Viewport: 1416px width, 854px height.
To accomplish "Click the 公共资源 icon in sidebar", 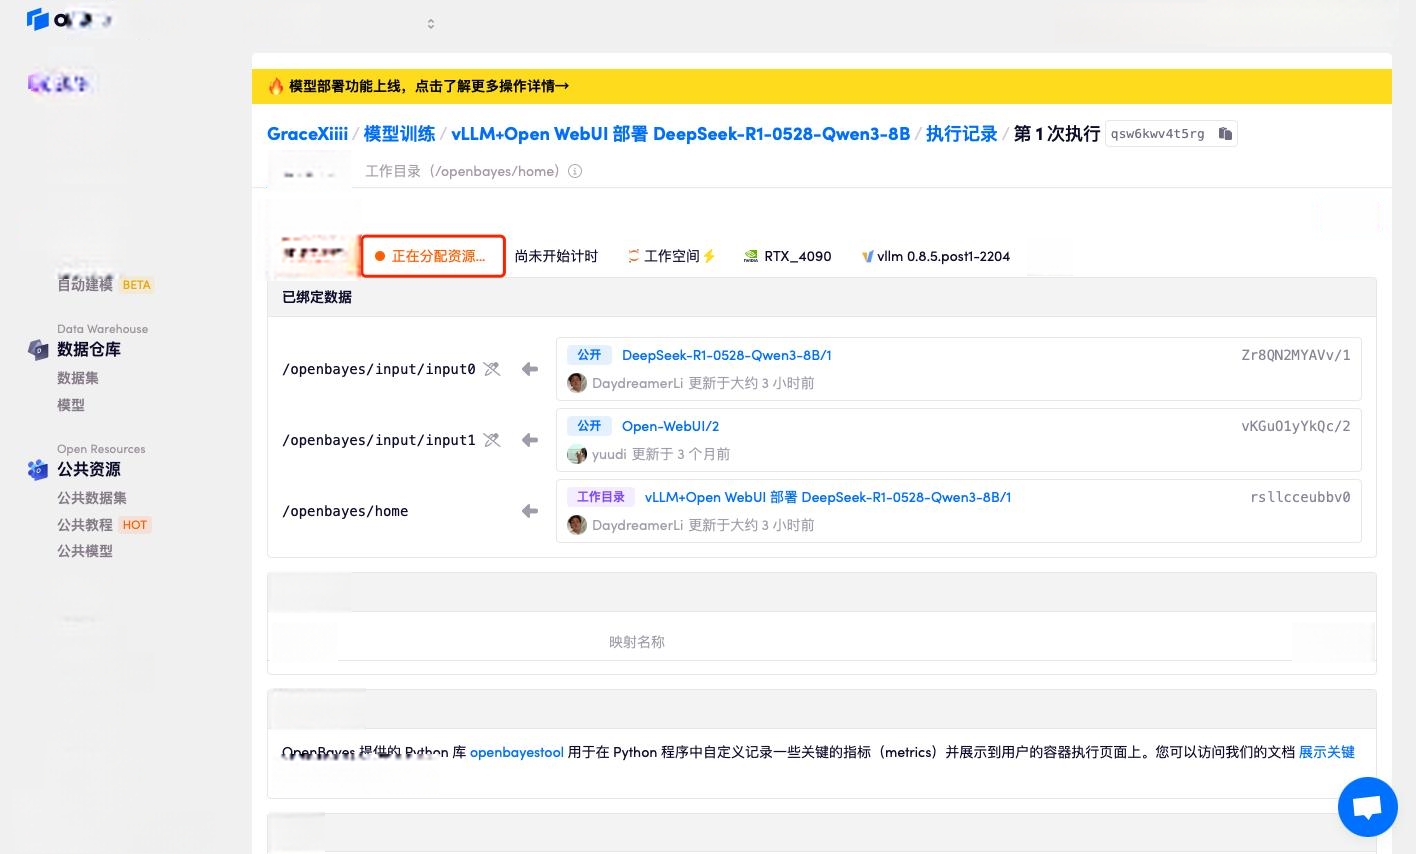I will pyautogui.click(x=38, y=469).
